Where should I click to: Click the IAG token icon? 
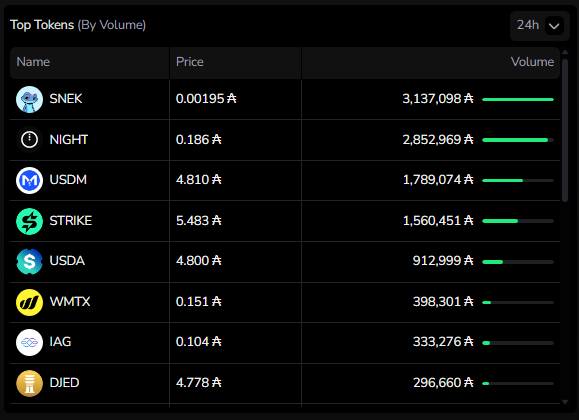tap(30, 342)
